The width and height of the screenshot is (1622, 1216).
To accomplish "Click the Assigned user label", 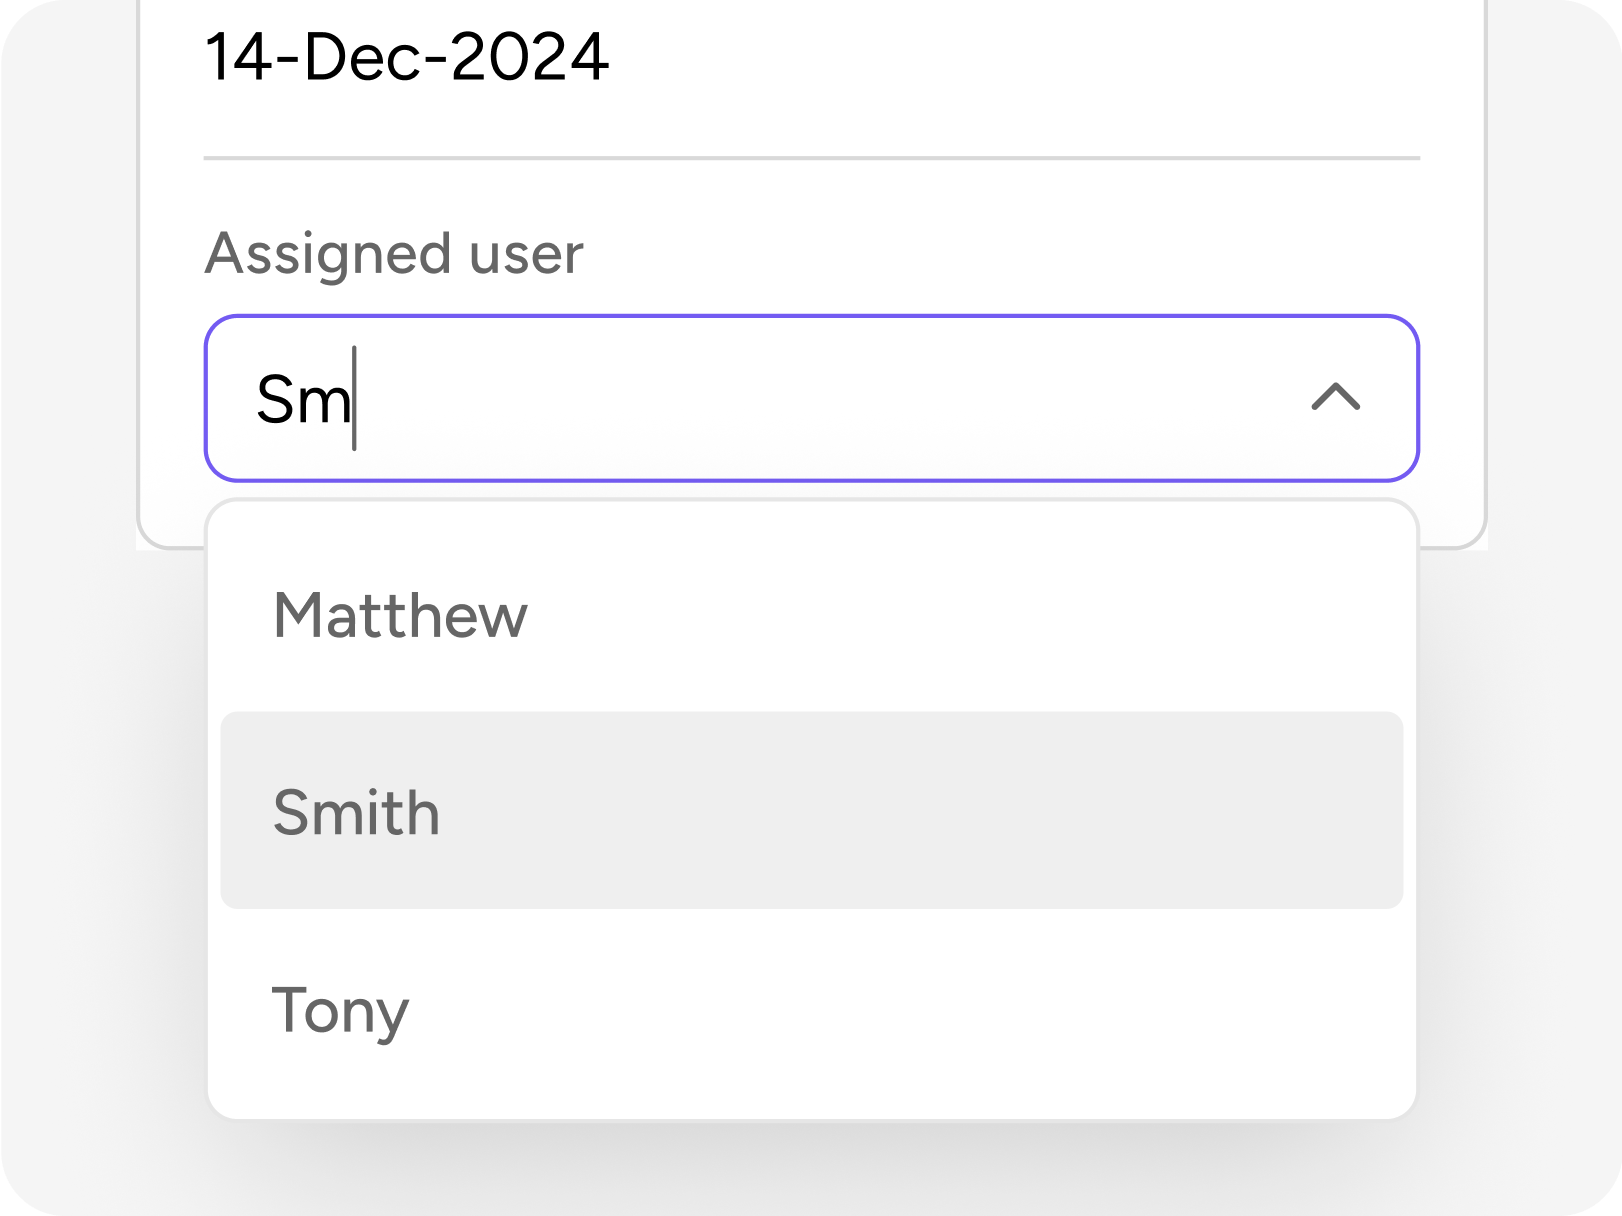I will [394, 253].
